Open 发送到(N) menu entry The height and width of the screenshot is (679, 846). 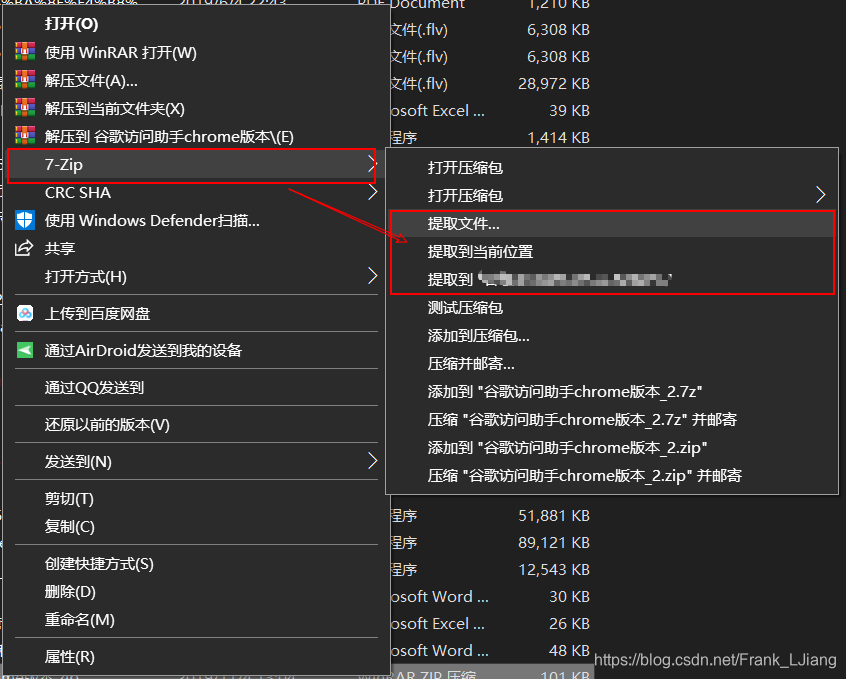coord(196,462)
